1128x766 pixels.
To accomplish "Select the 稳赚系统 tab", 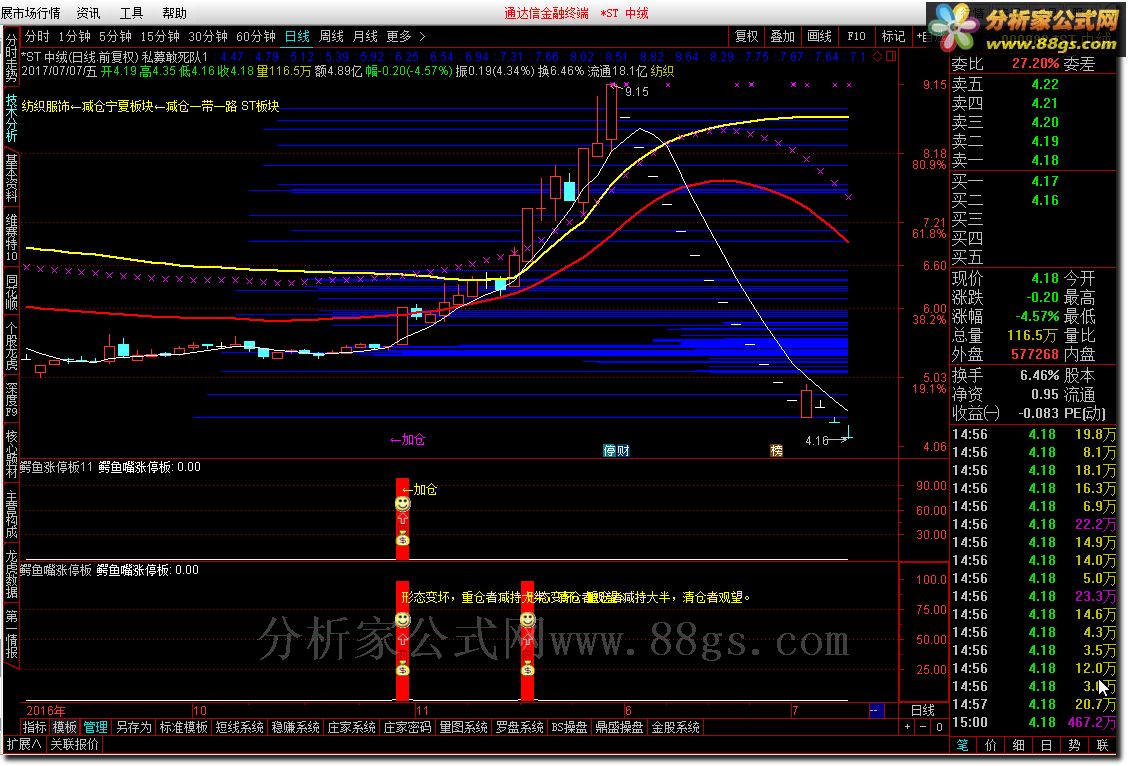I will pyautogui.click(x=296, y=727).
